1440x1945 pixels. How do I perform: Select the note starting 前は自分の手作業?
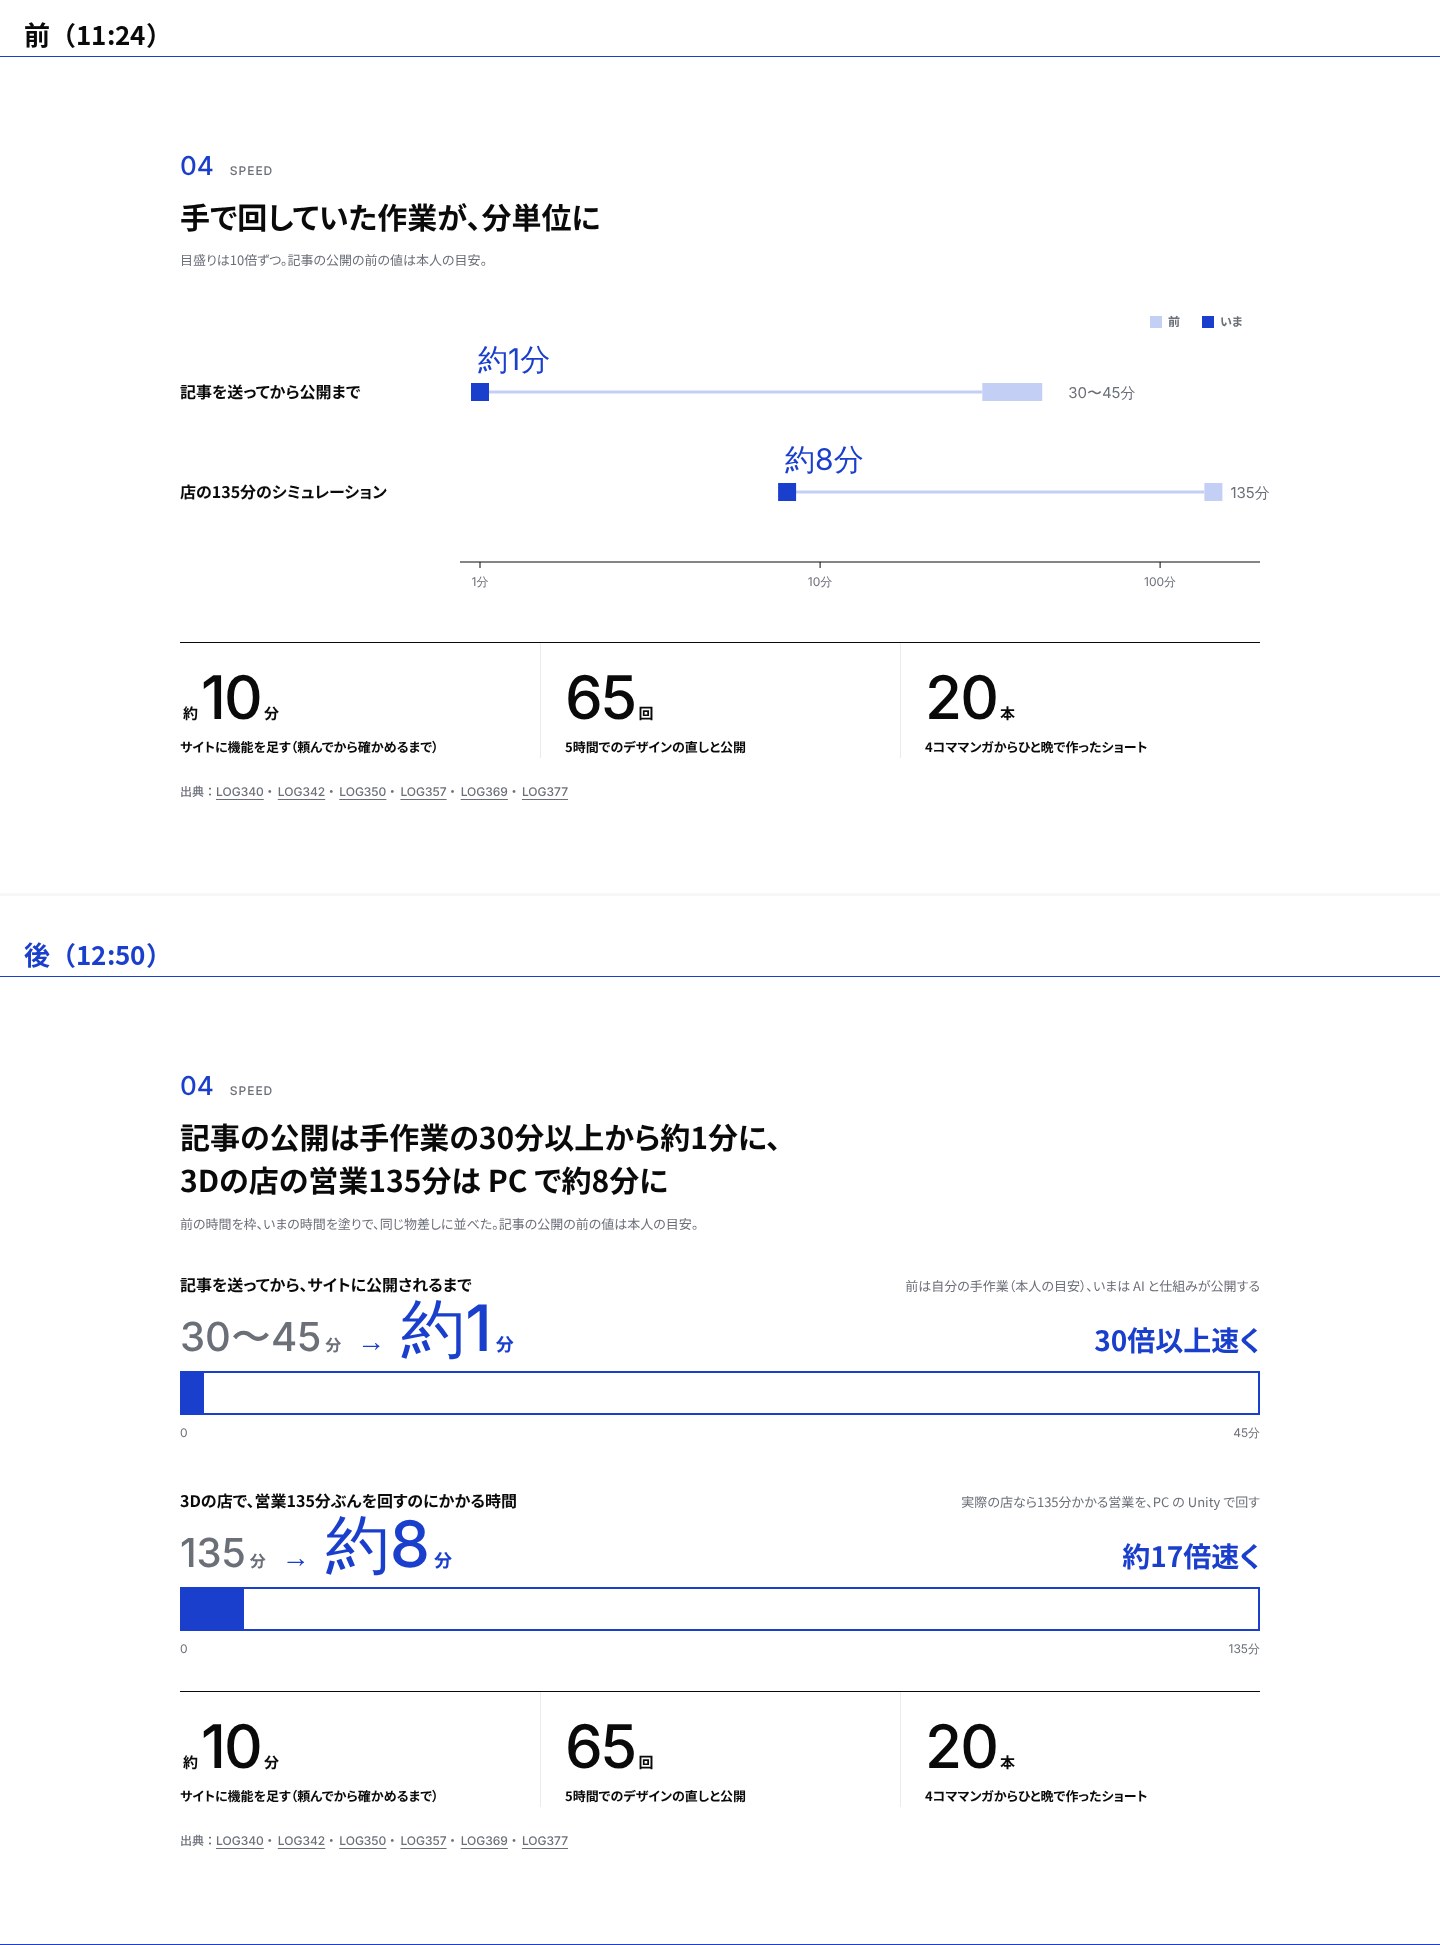(x=1082, y=1286)
